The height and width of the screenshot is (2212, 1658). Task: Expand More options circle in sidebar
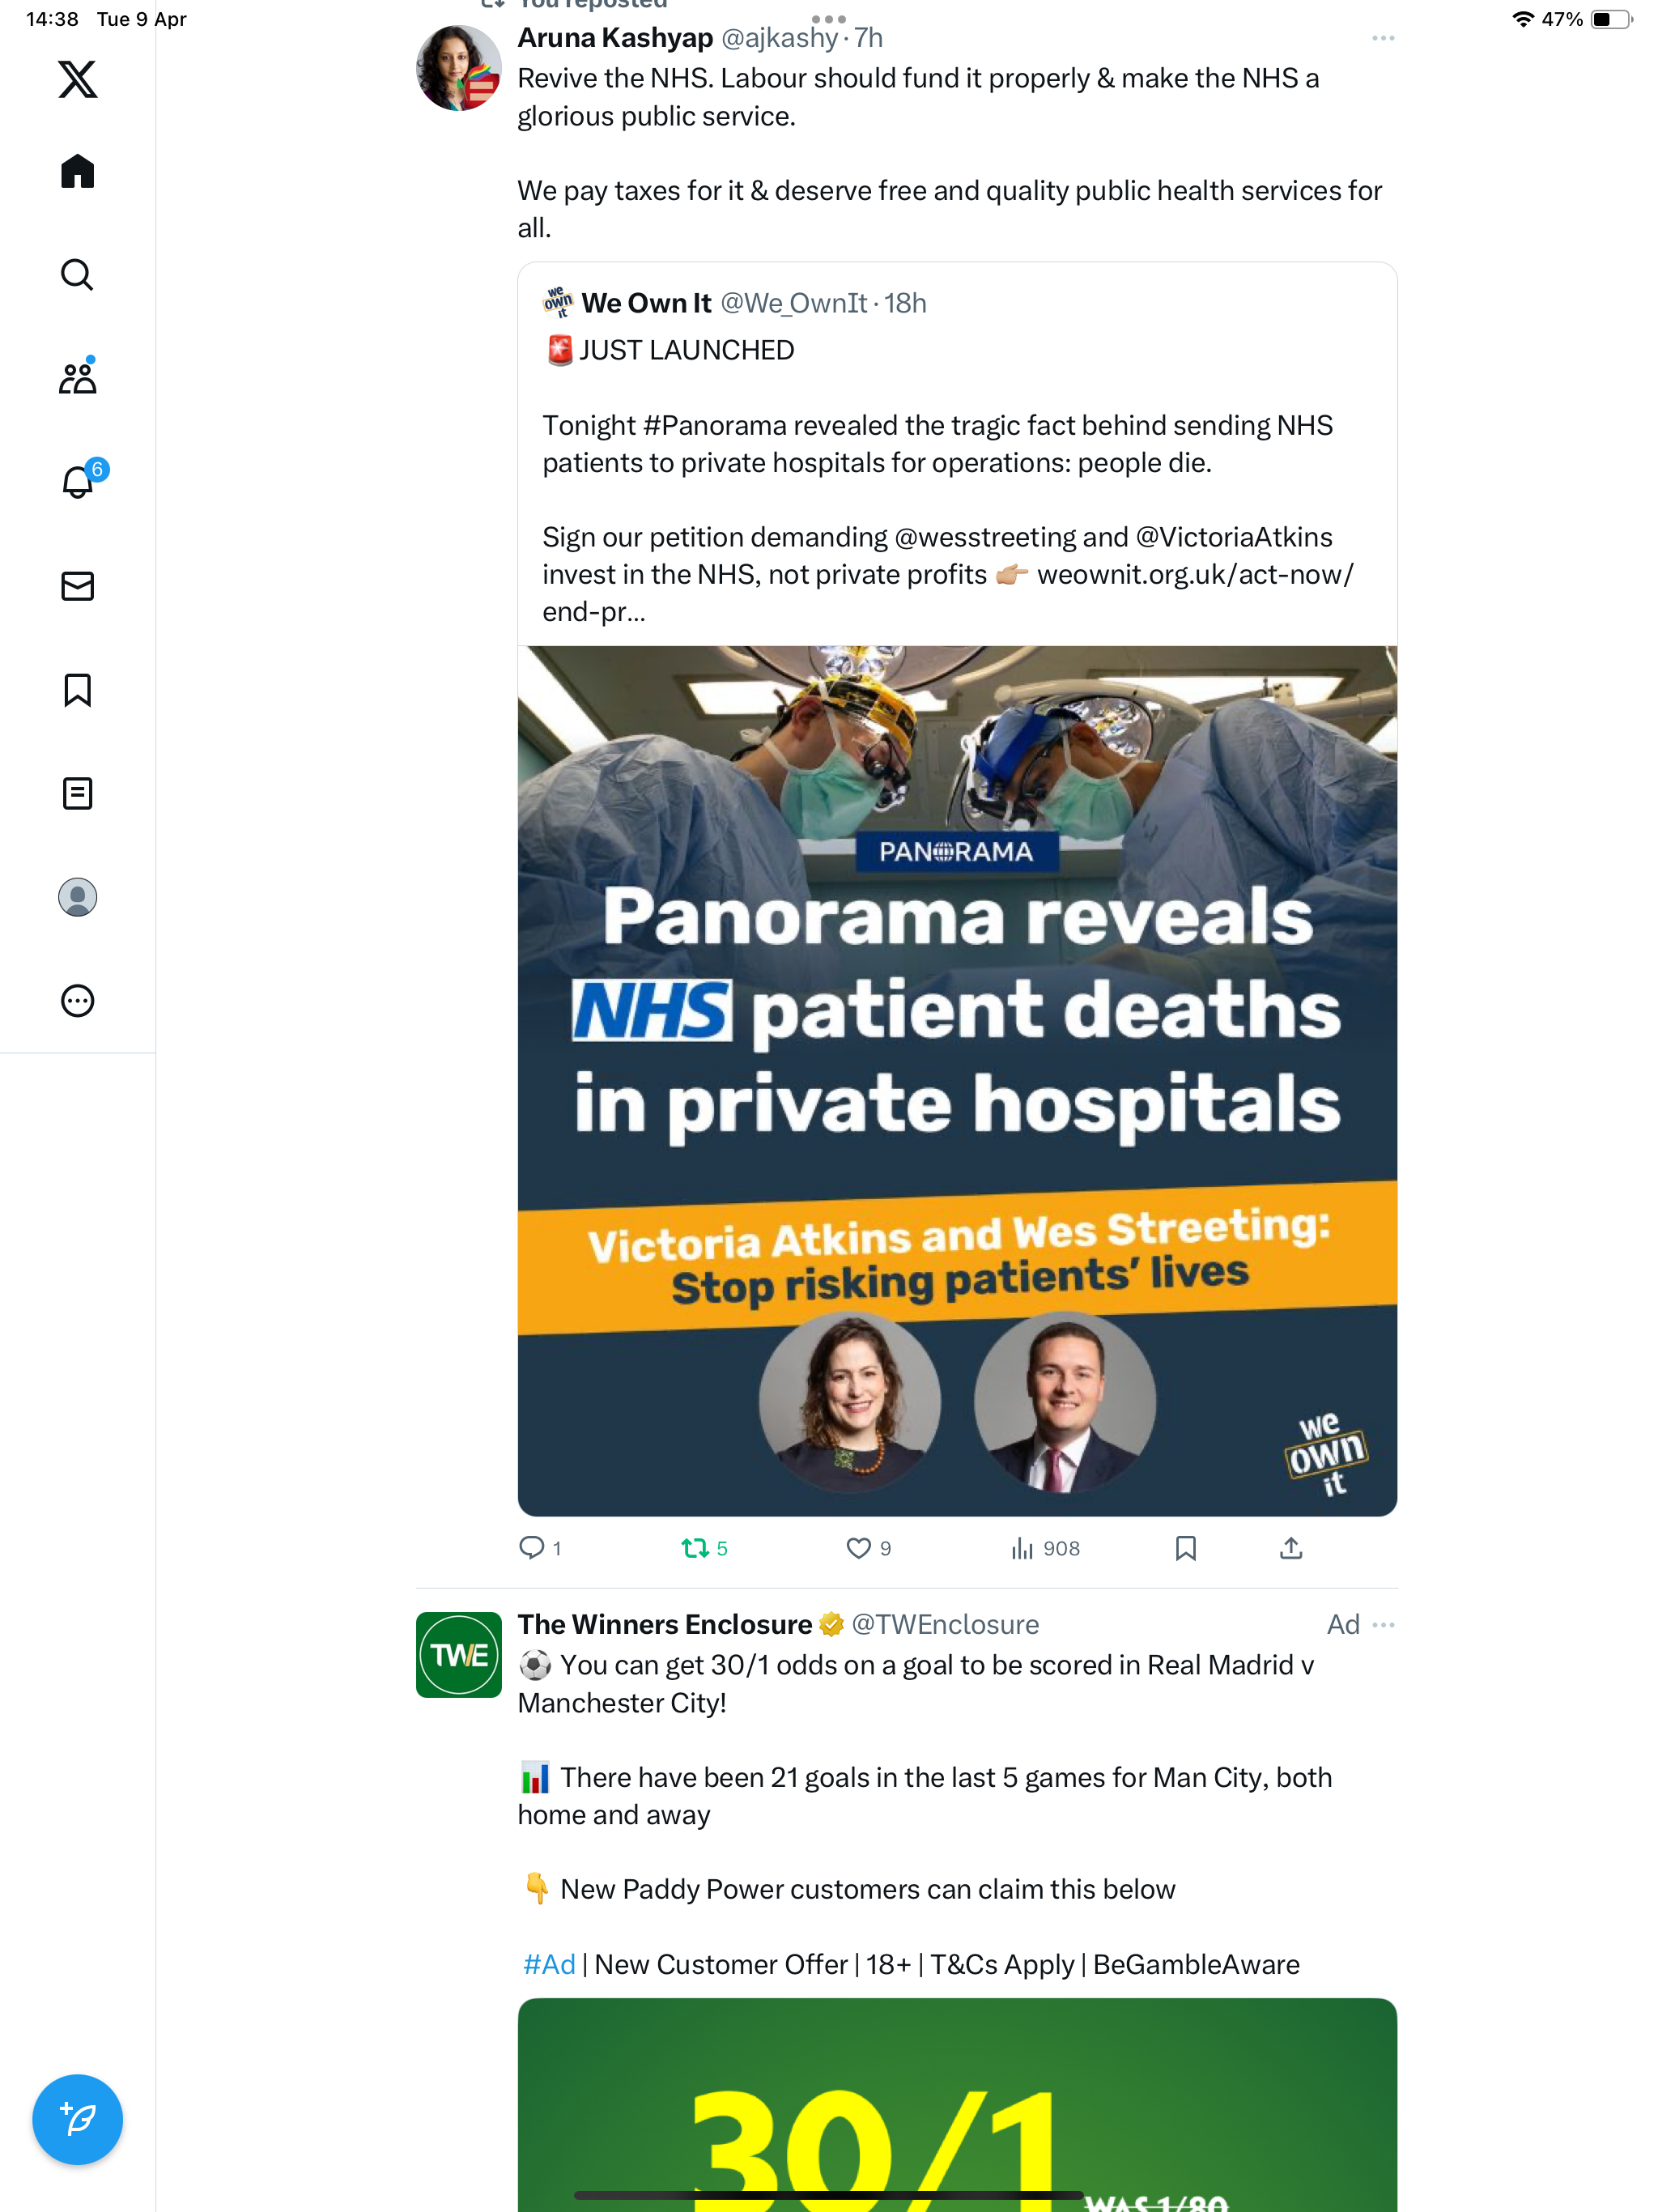click(77, 1001)
